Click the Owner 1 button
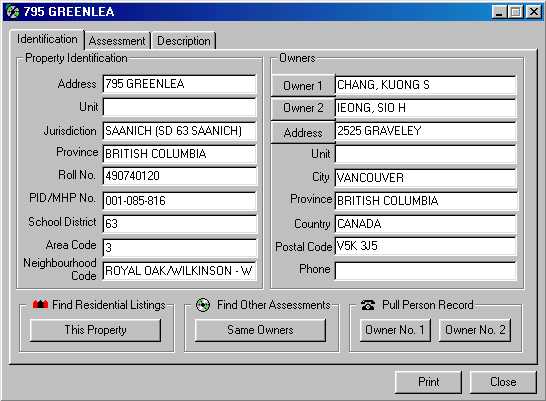 (303, 85)
